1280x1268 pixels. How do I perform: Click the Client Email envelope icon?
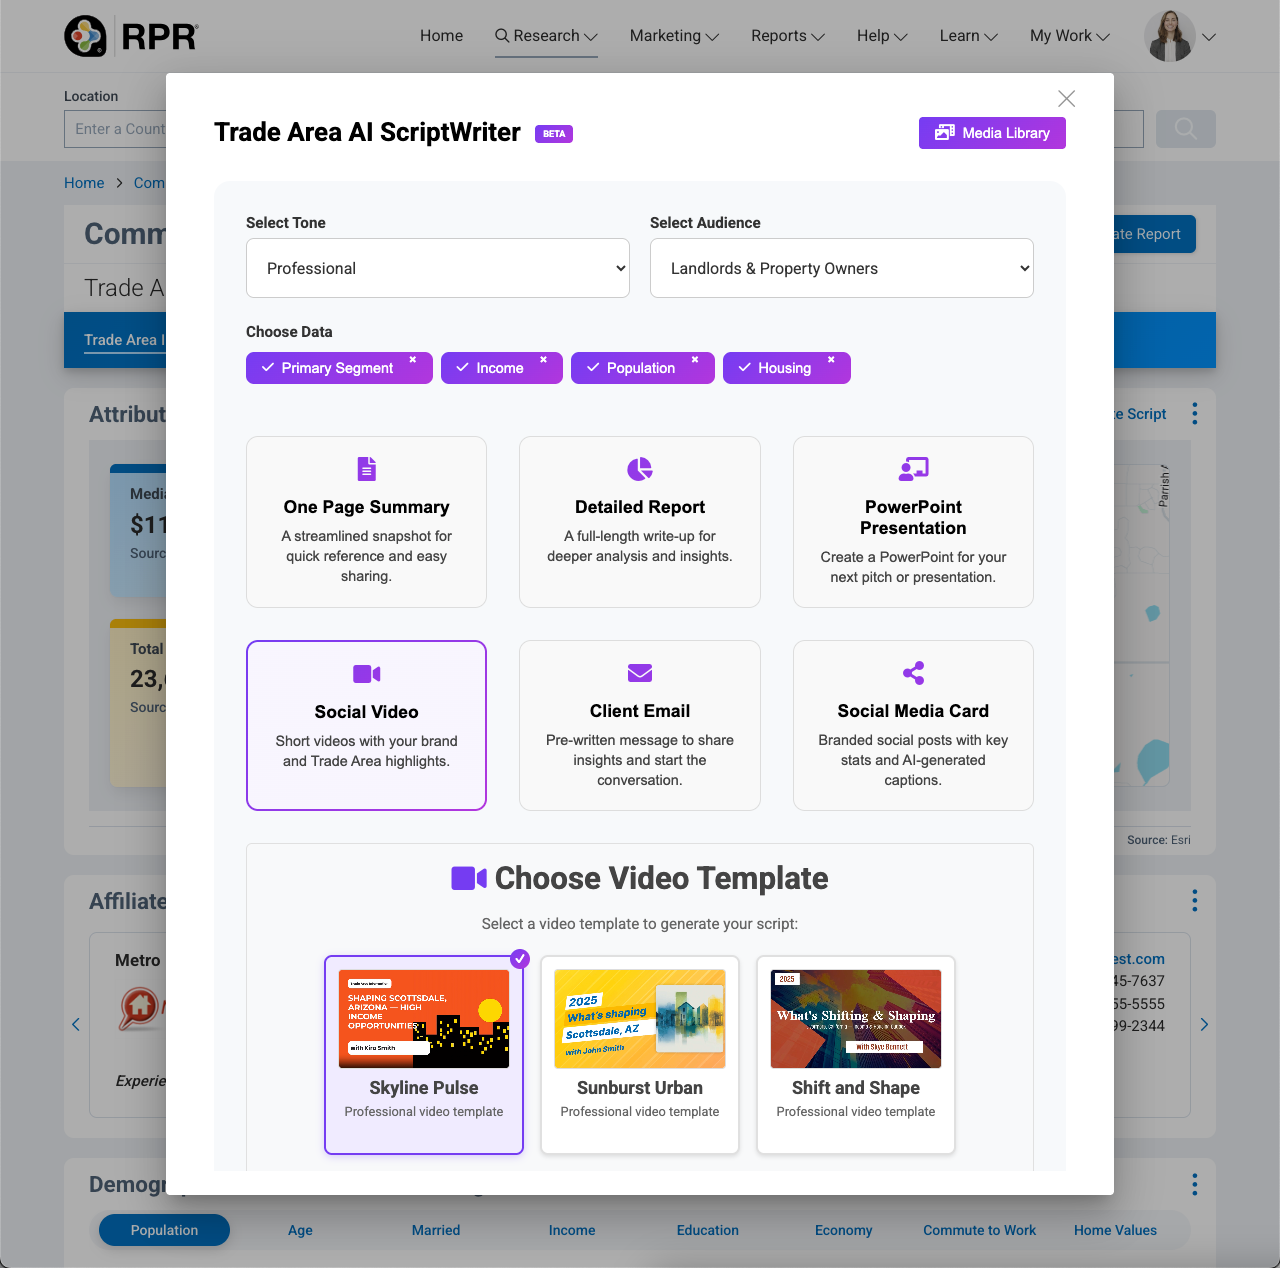pyautogui.click(x=640, y=673)
